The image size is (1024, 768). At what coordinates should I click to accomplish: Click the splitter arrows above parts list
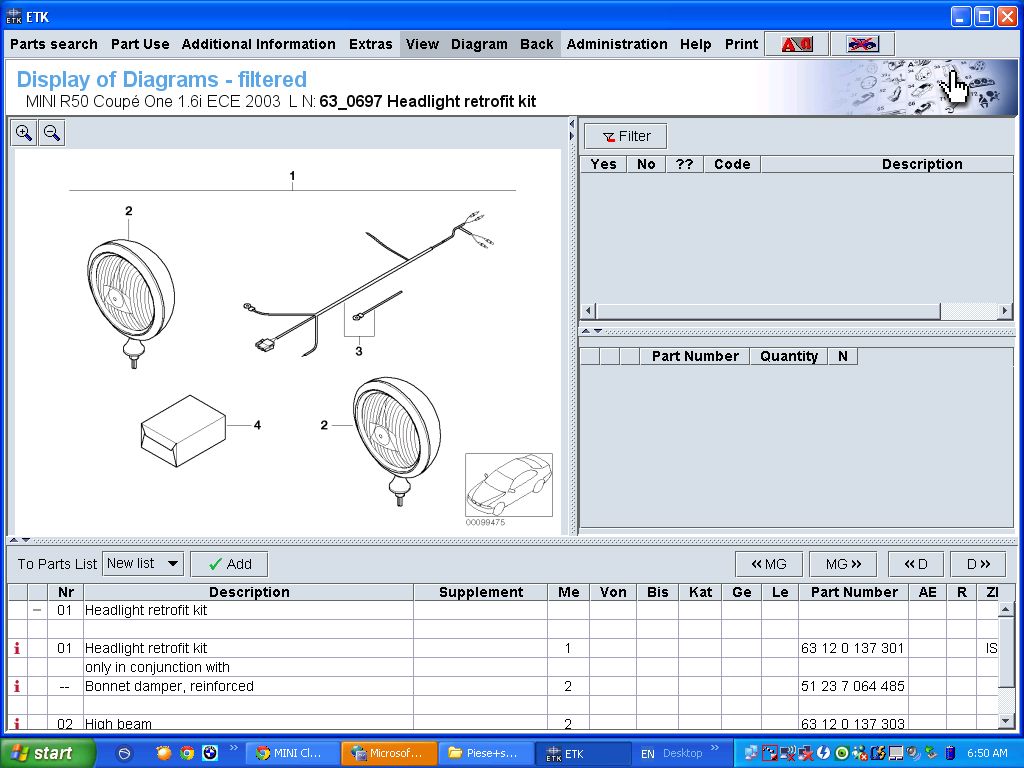click(x=20, y=540)
